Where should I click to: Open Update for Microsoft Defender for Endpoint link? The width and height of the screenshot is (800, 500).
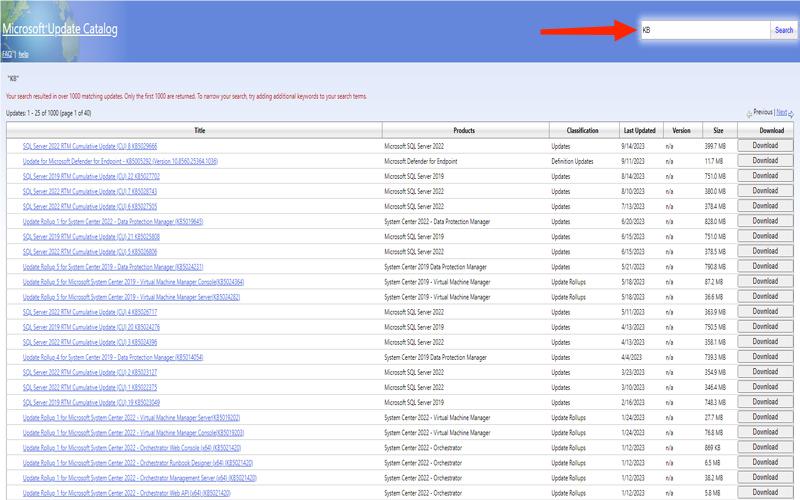click(120, 161)
